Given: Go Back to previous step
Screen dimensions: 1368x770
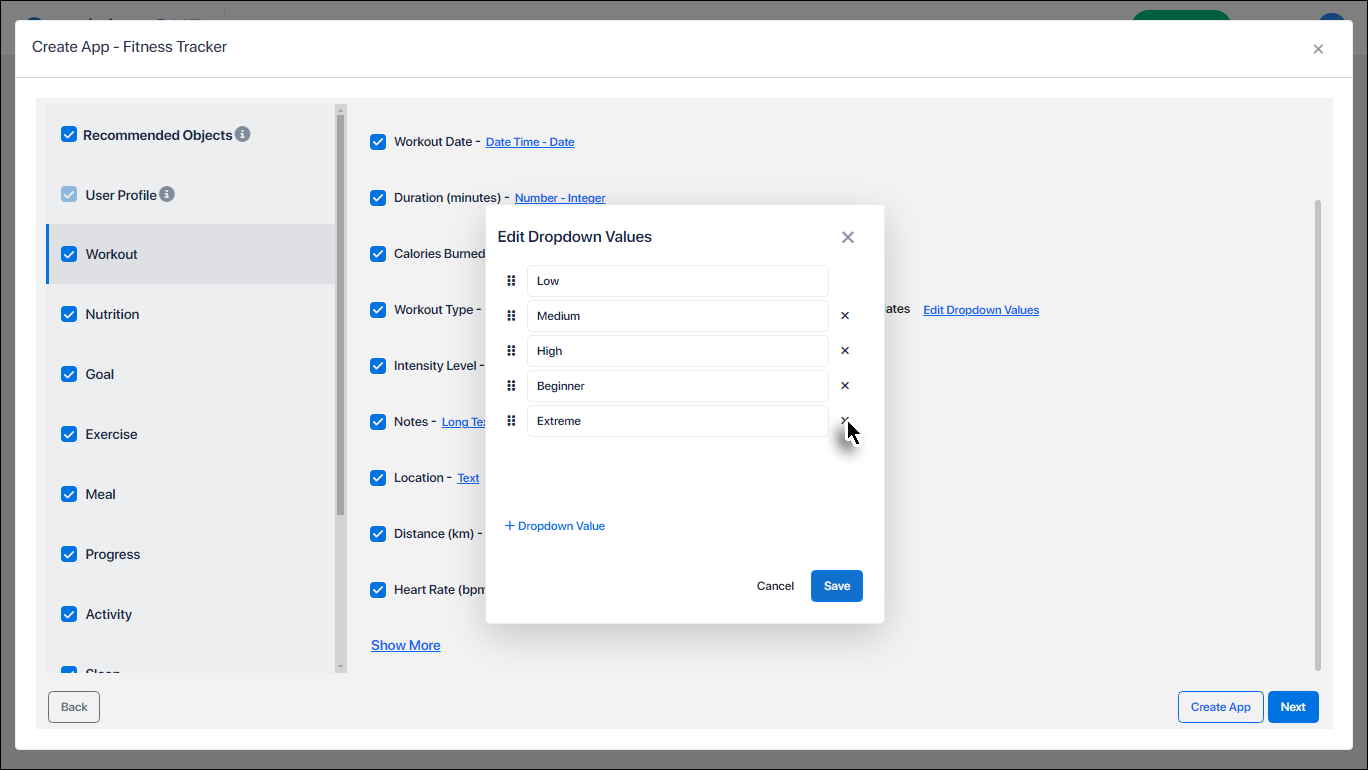Looking at the screenshot, I should 74,707.
